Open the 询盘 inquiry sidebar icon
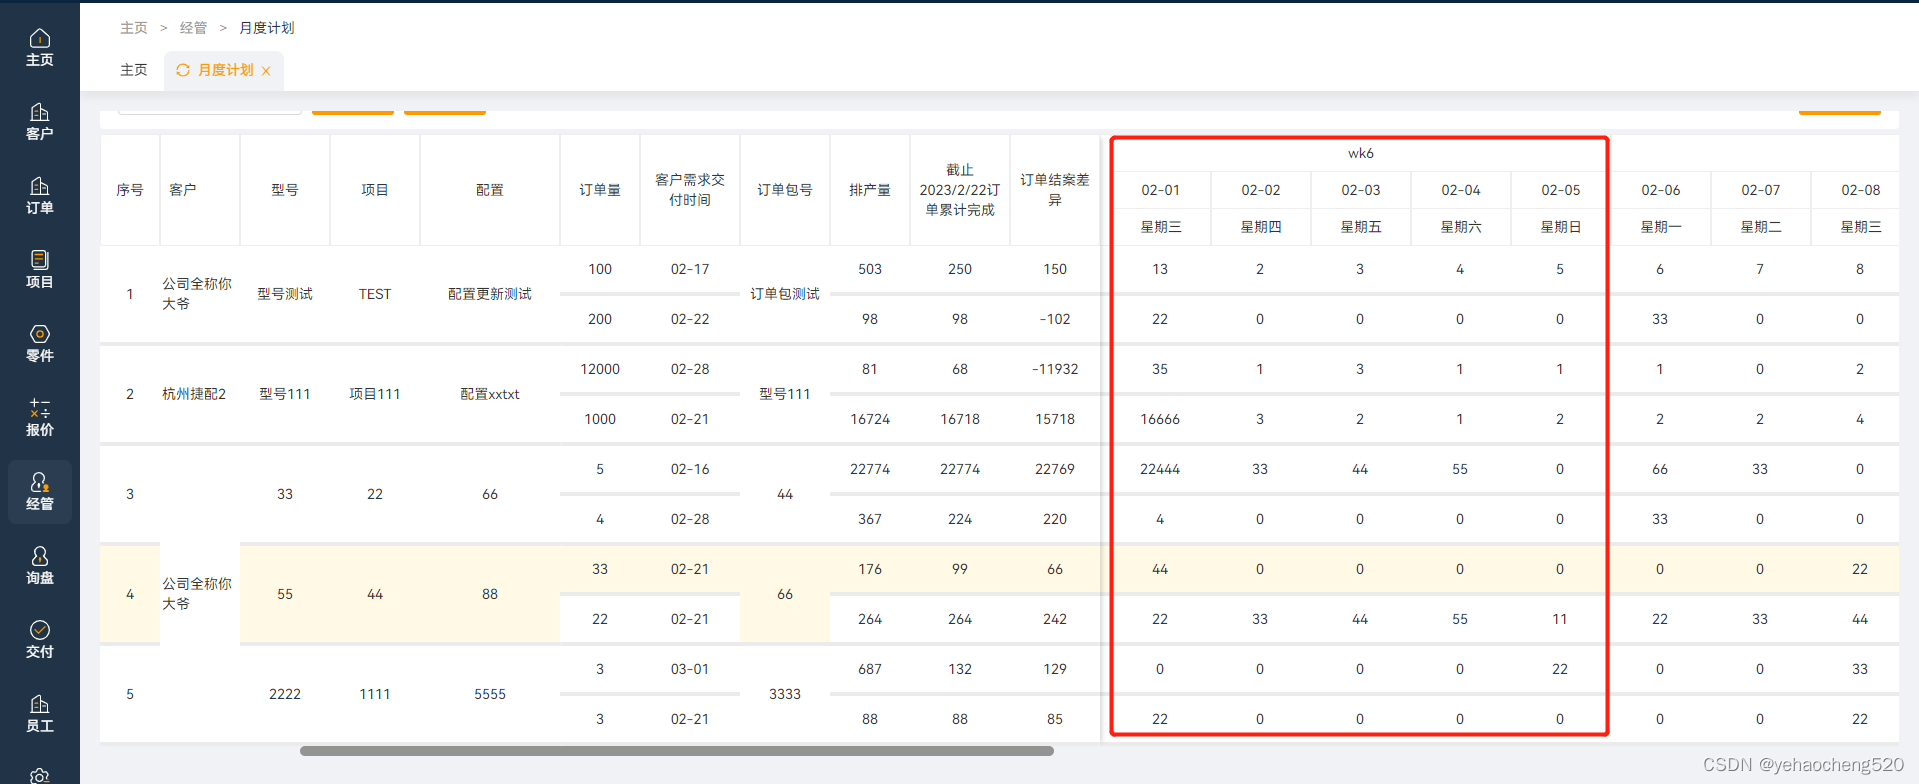 [39, 566]
